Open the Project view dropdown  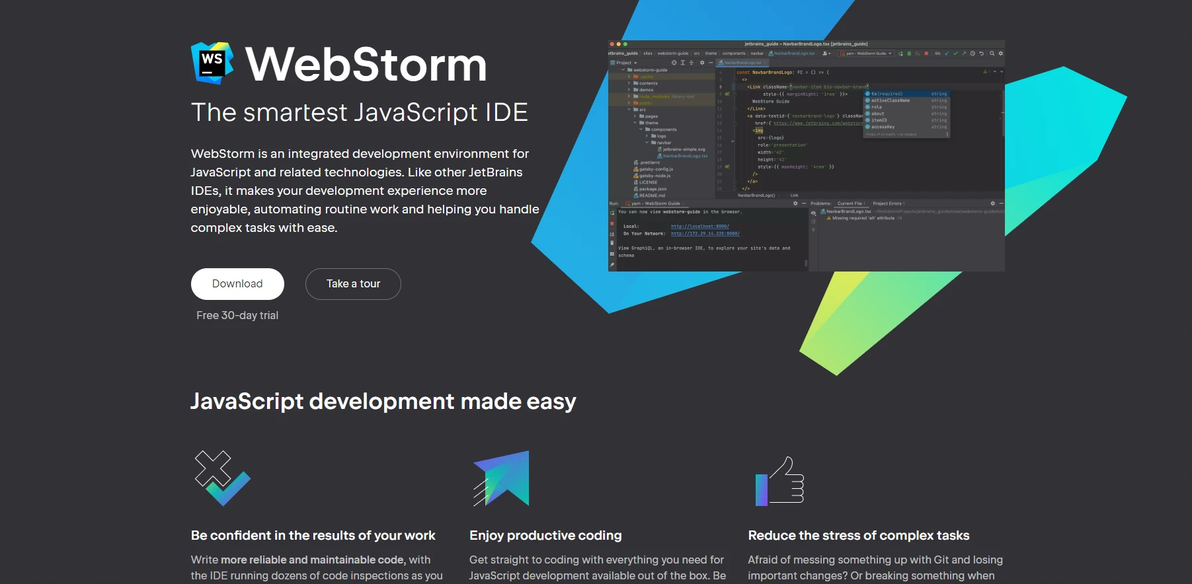click(x=624, y=62)
